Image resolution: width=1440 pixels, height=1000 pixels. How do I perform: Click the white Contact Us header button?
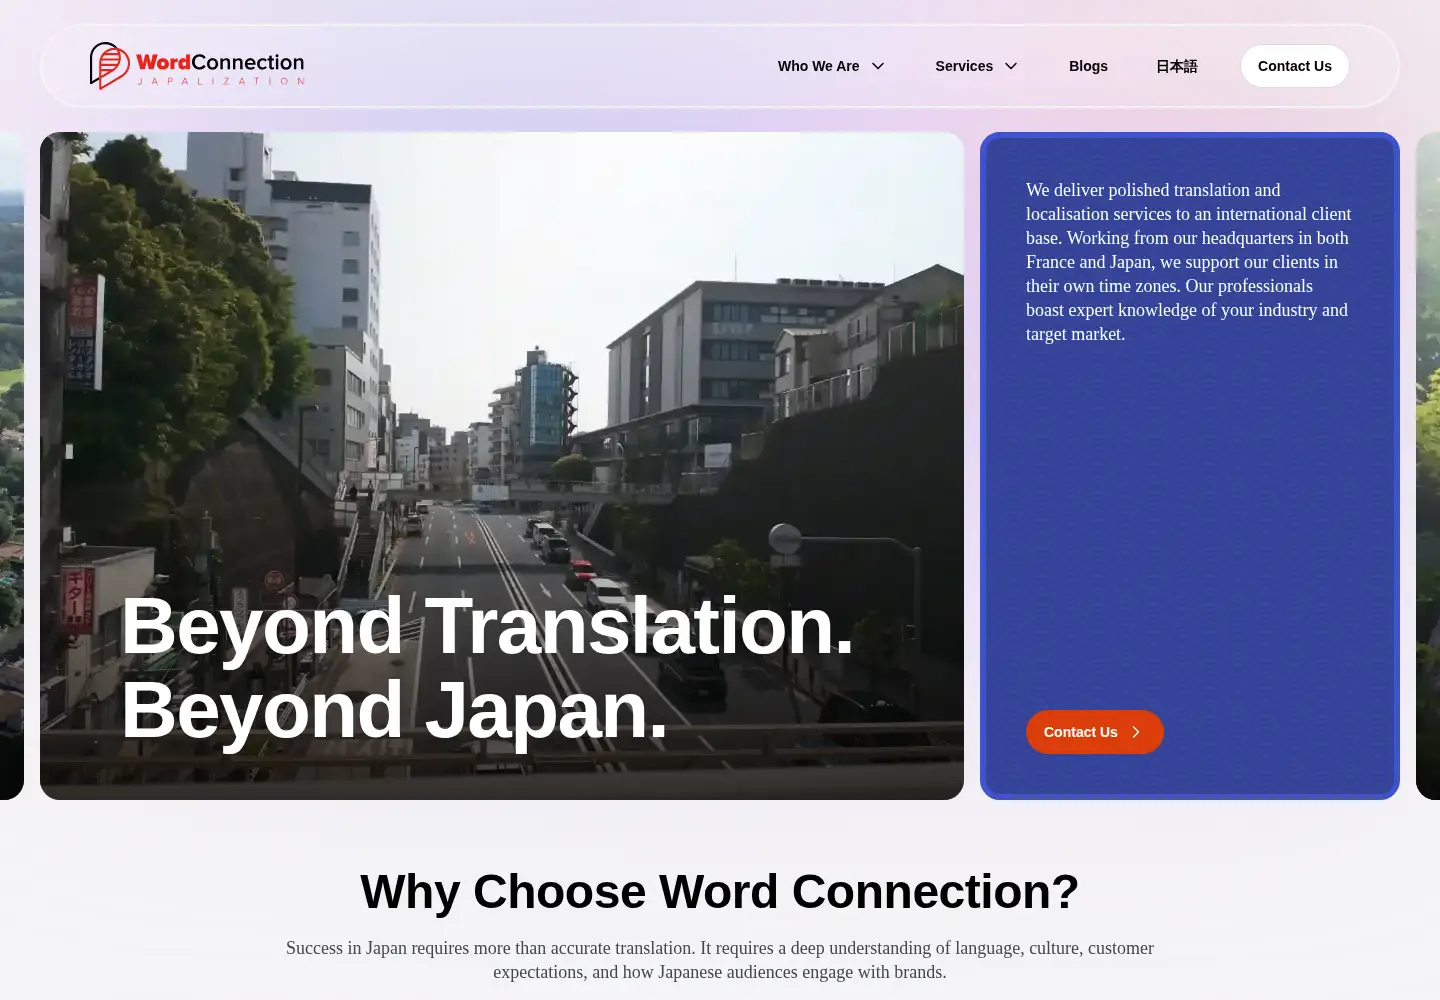[1295, 66]
